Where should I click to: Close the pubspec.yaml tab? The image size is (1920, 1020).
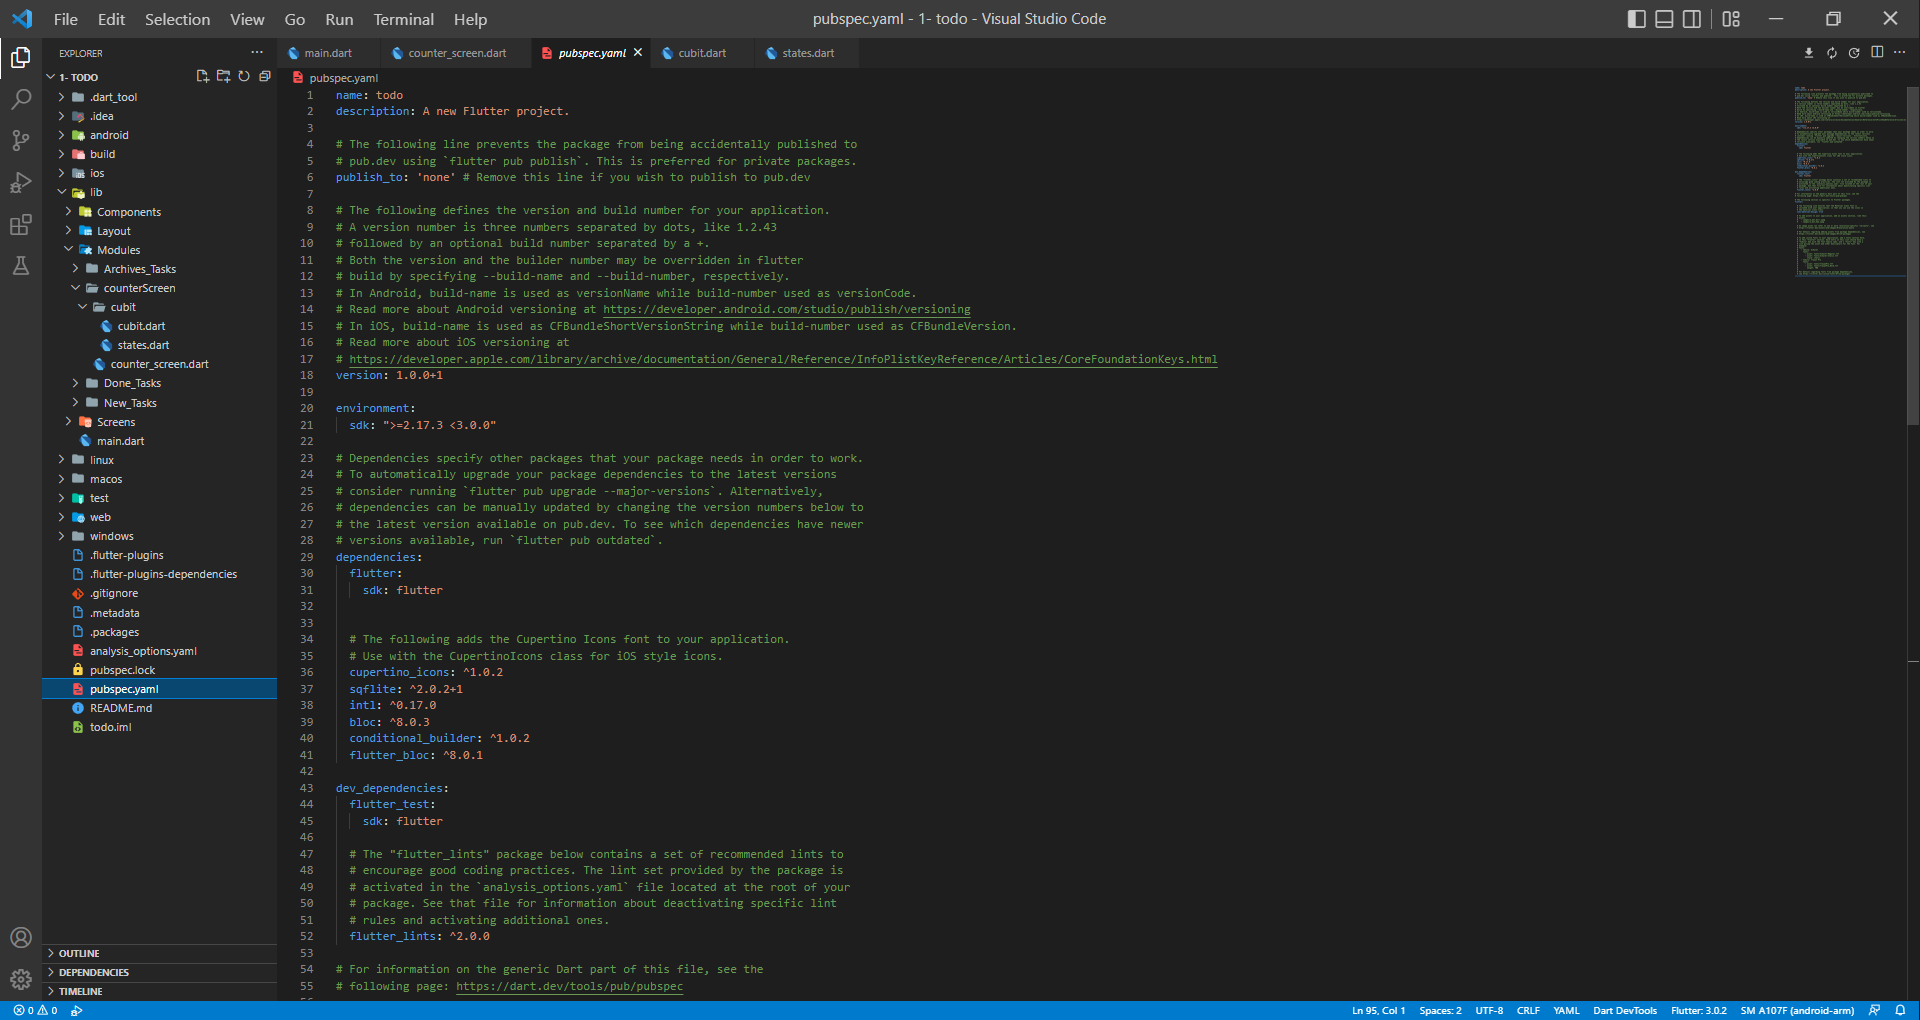click(638, 53)
